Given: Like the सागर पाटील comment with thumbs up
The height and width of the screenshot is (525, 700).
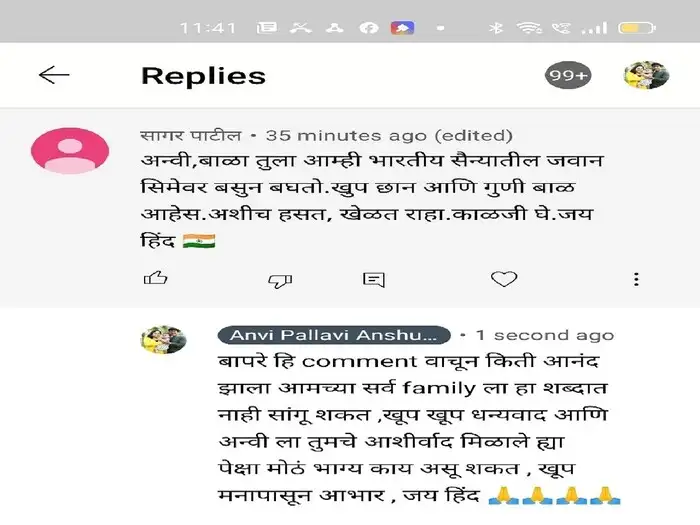Looking at the screenshot, I should click(x=155, y=278).
